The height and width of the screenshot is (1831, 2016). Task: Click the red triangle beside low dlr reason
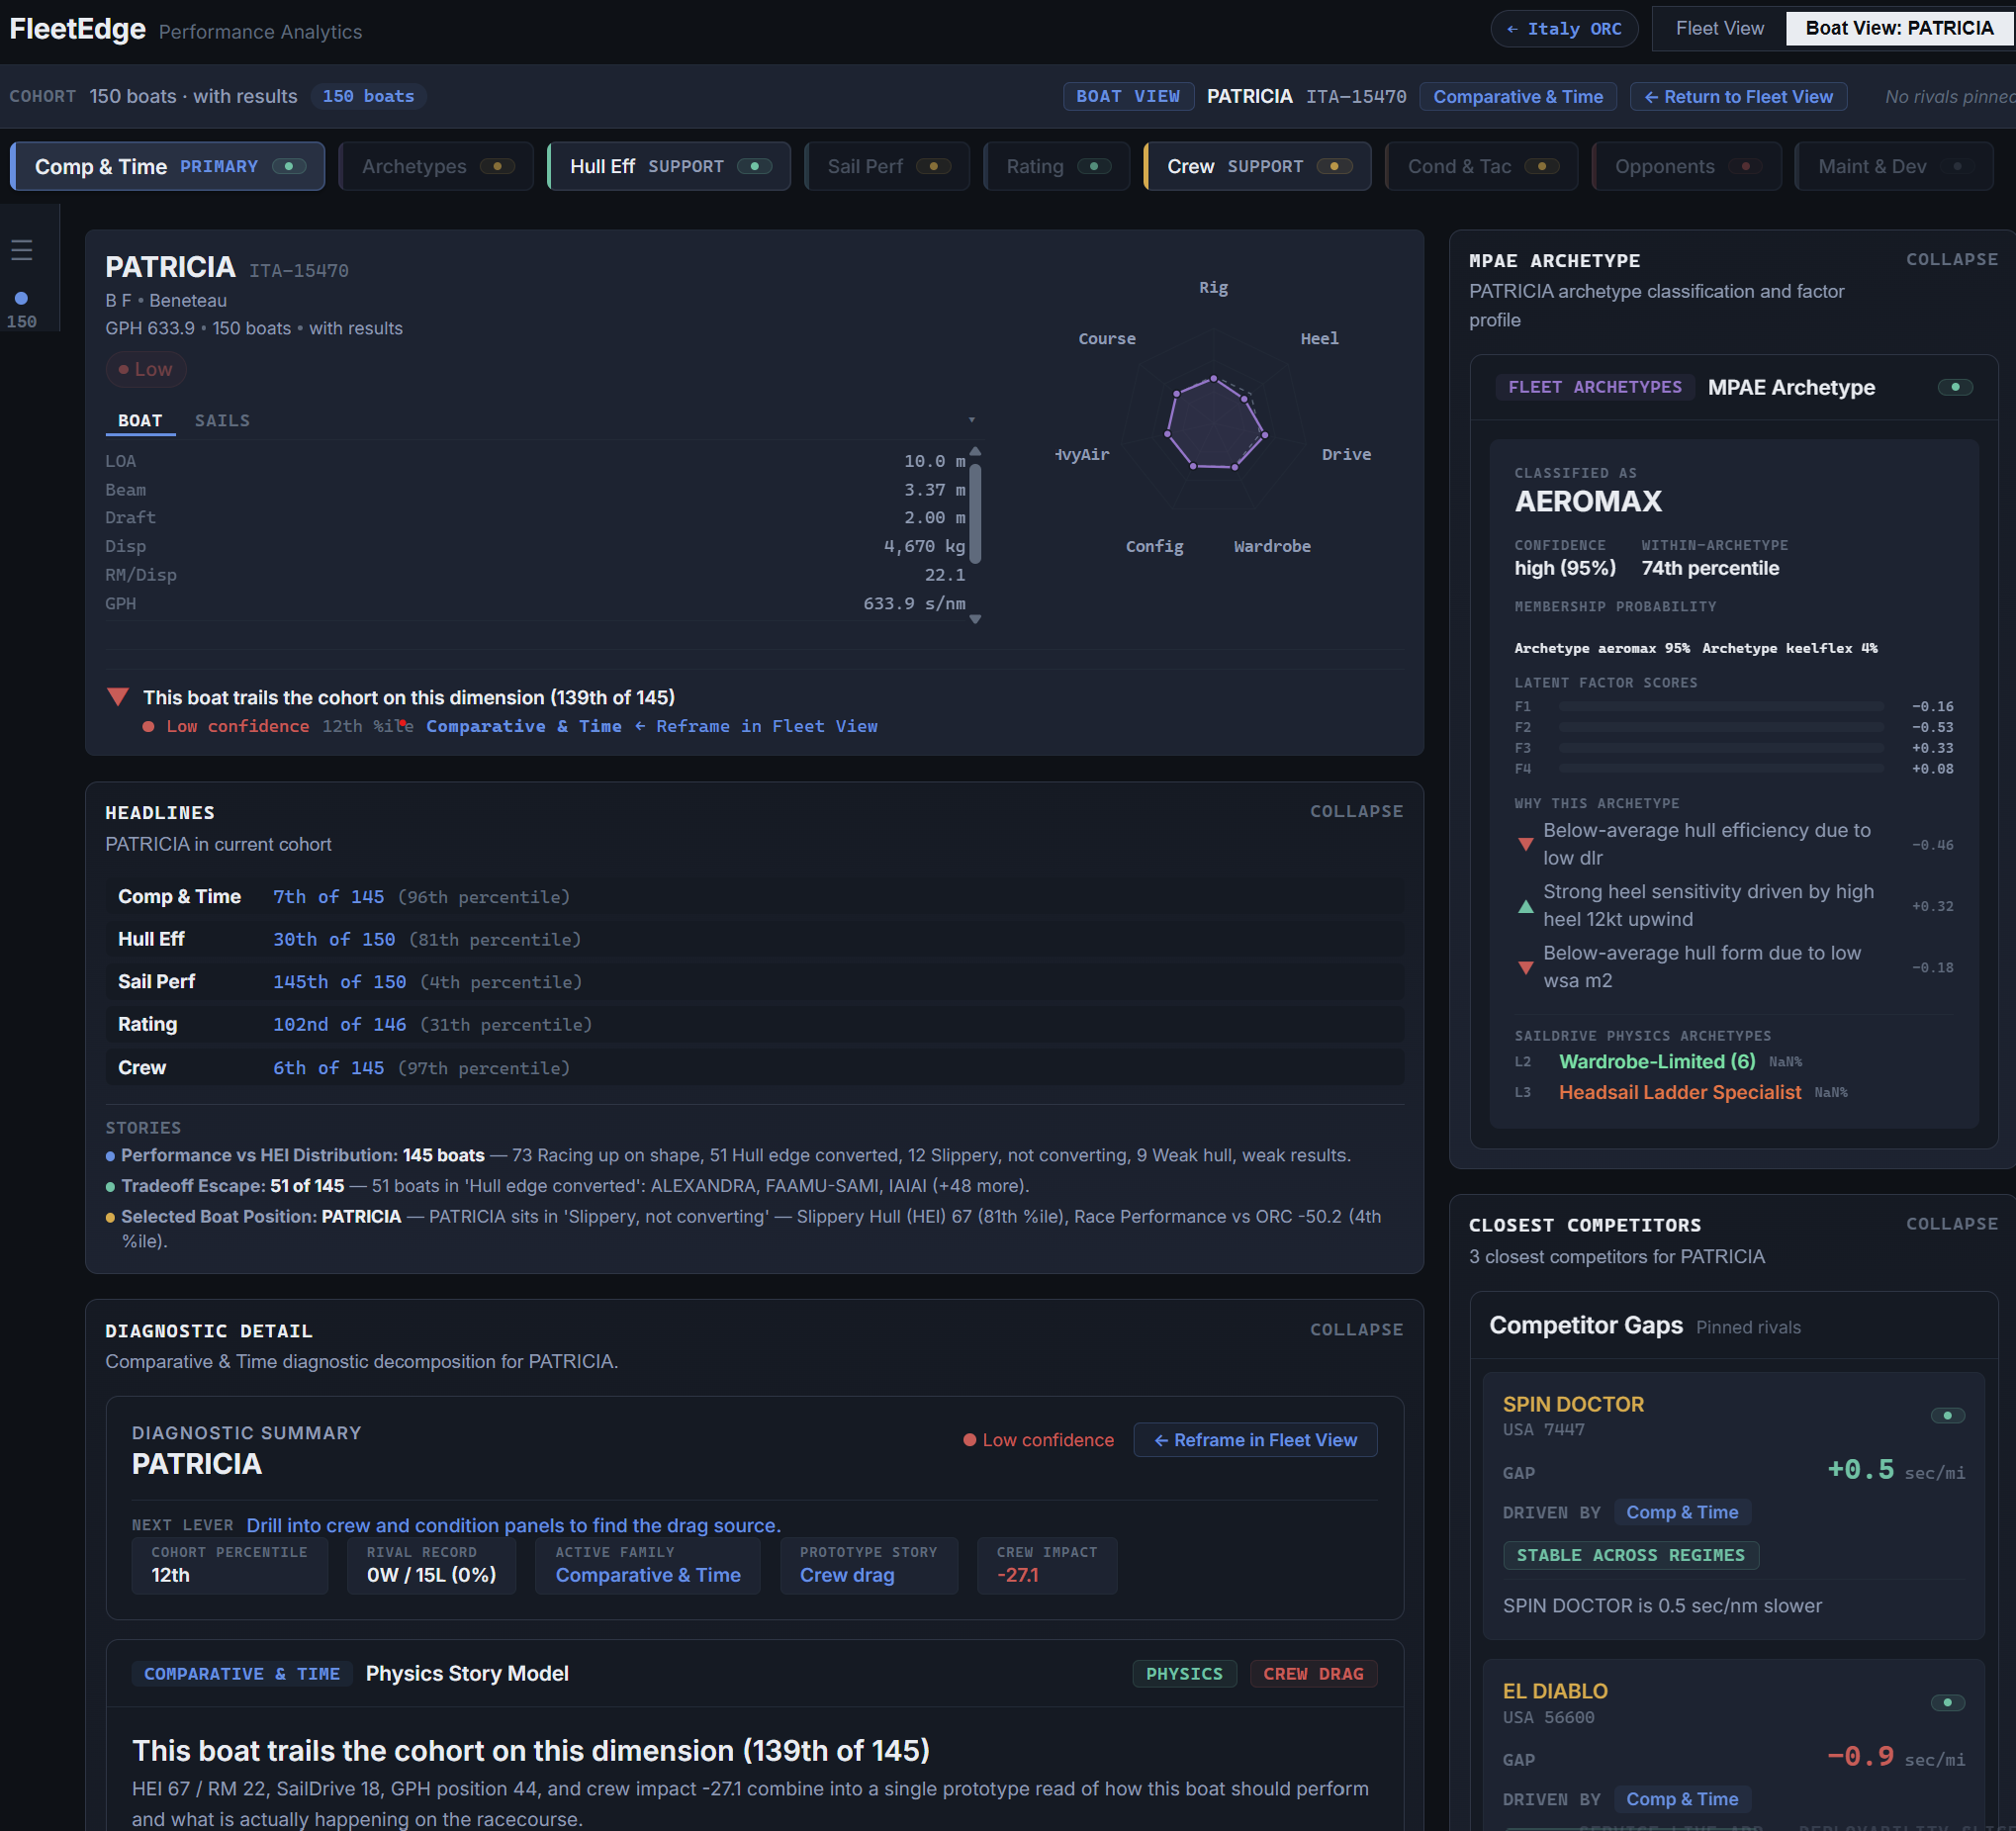1525,844
